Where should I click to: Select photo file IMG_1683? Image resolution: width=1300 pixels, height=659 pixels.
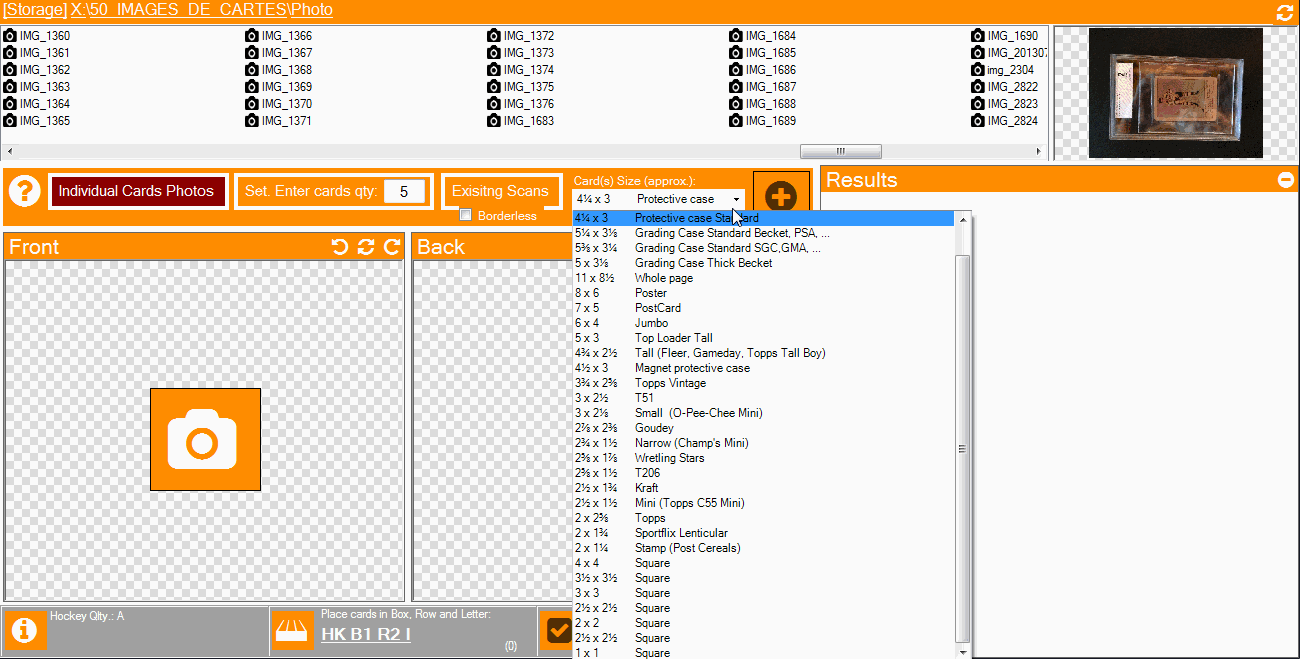tap(521, 121)
